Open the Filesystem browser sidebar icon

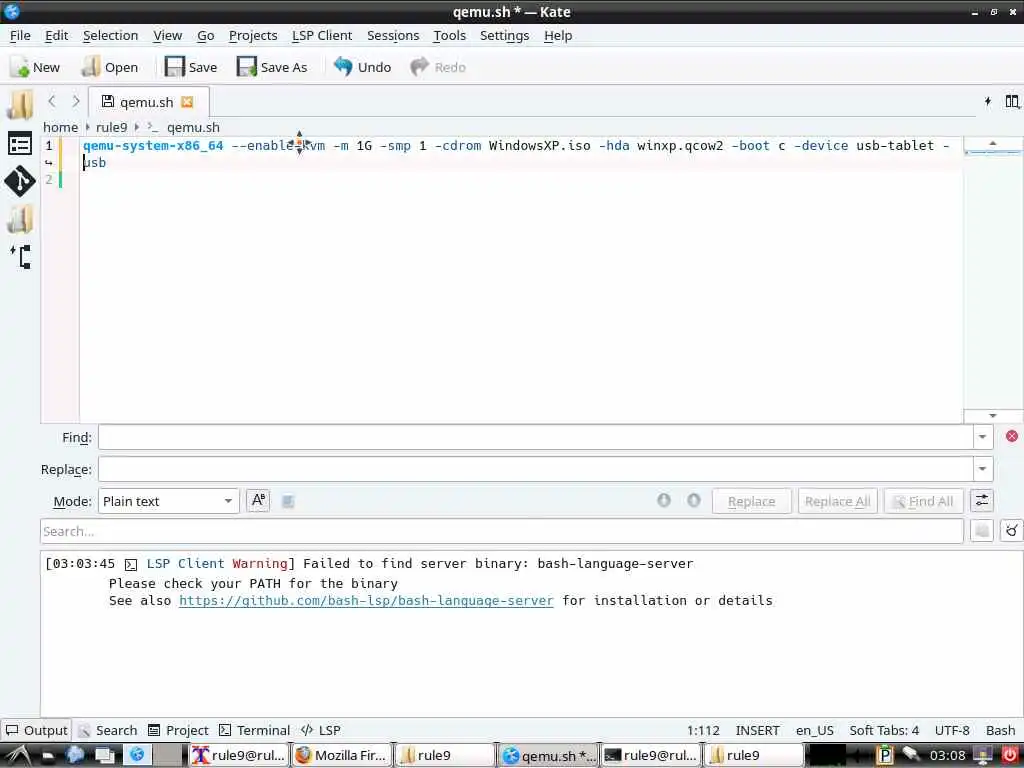tap(20, 219)
